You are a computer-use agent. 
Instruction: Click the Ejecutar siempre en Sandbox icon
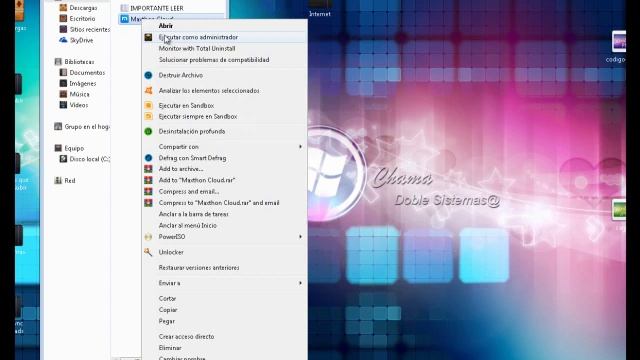pos(148,116)
